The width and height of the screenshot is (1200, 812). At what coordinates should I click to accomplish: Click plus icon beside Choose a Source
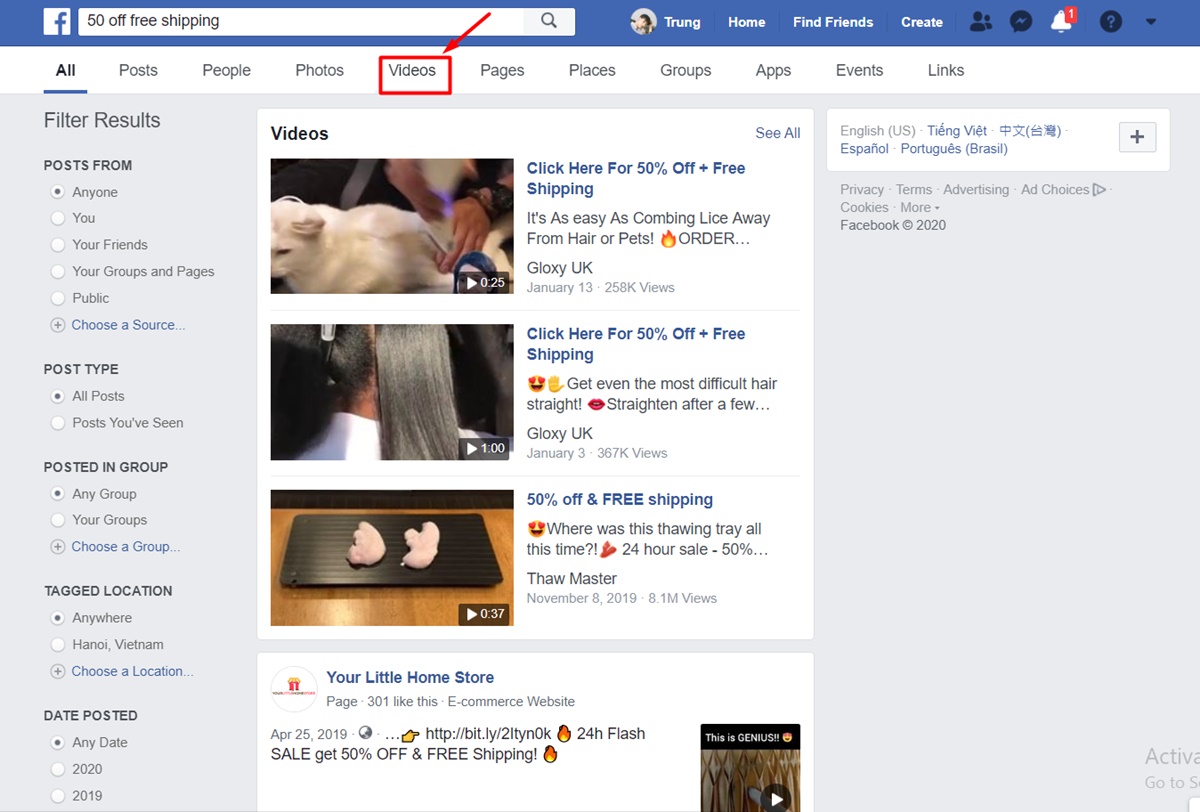(x=58, y=325)
